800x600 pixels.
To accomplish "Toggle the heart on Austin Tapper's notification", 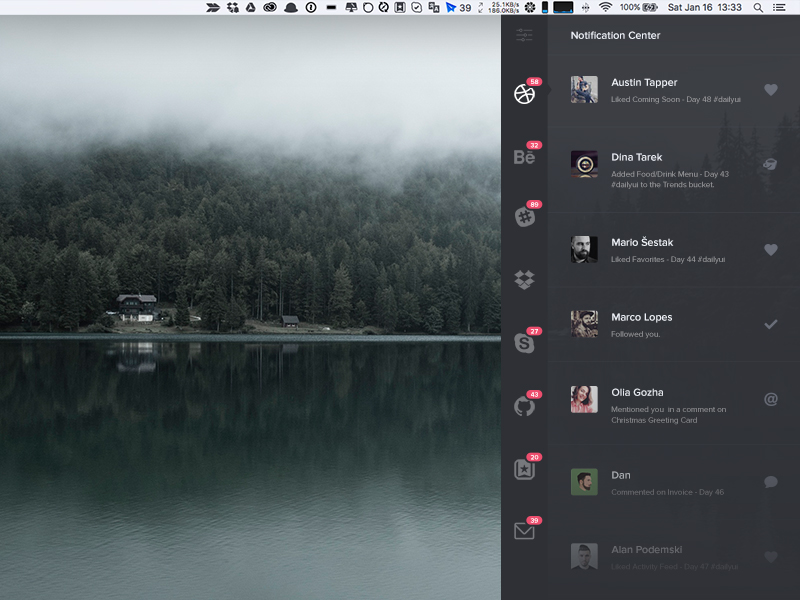I will coord(770,90).
